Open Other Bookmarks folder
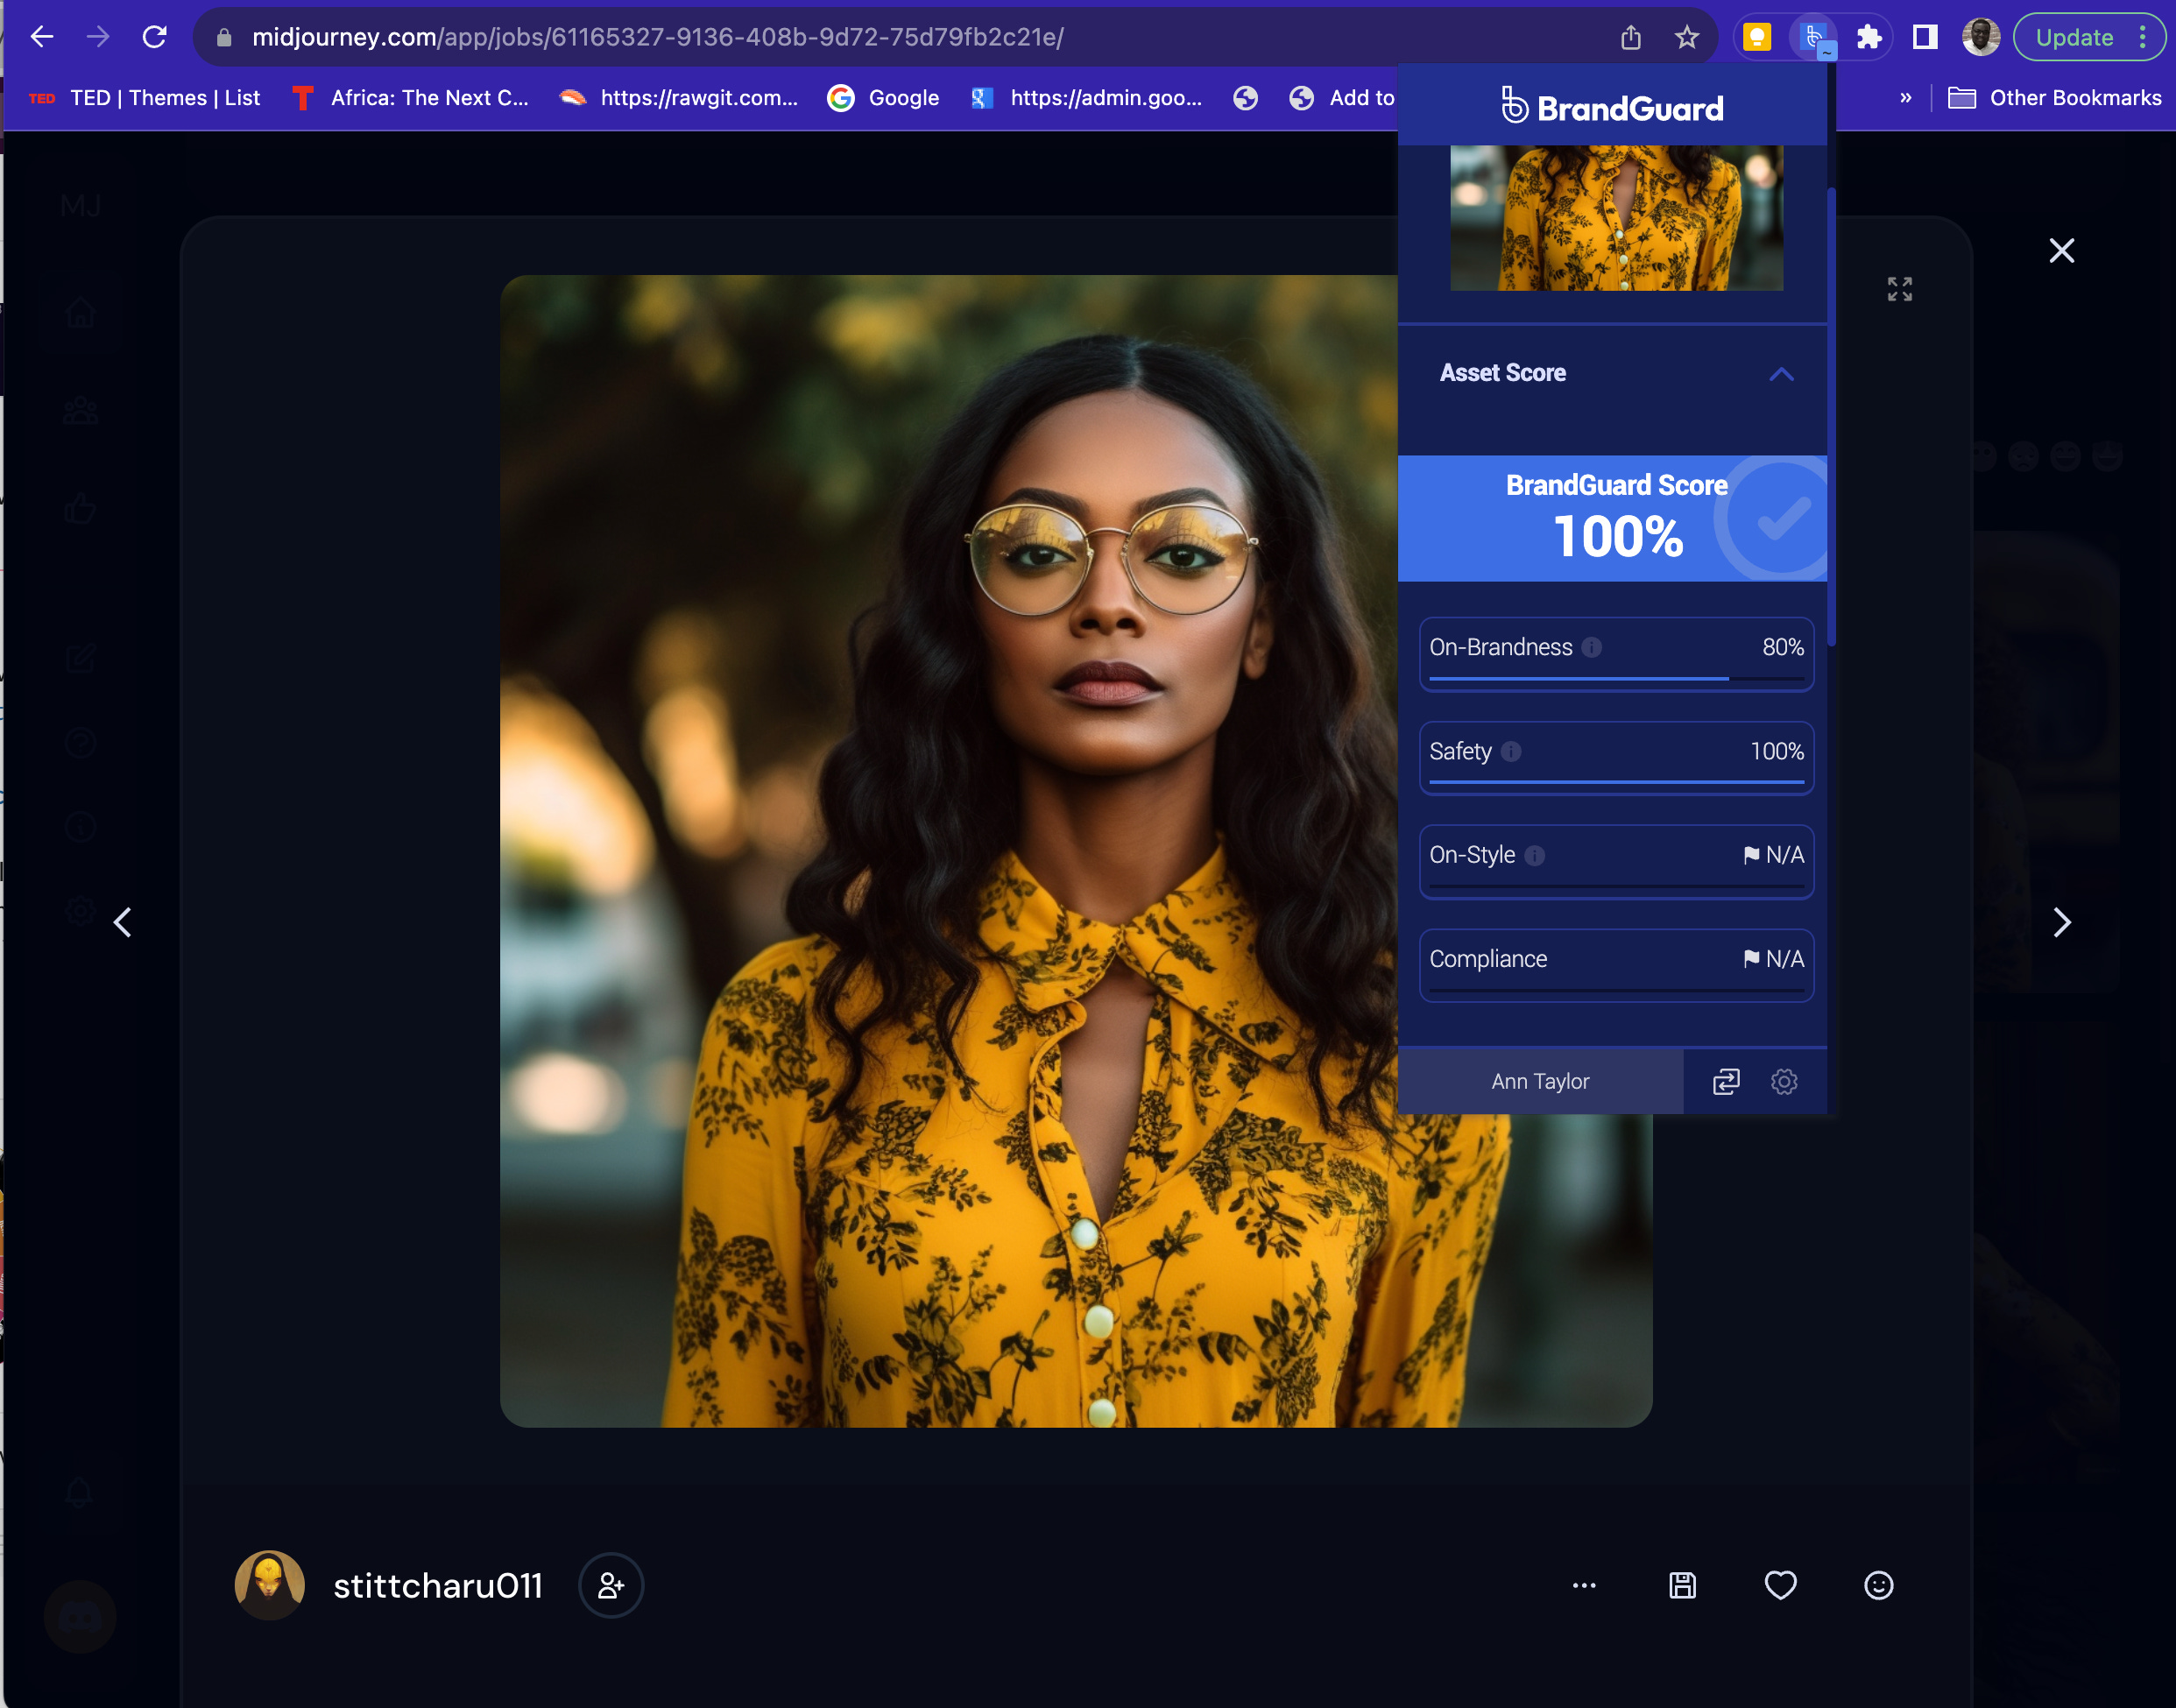The width and height of the screenshot is (2176, 1708). coord(2056,97)
